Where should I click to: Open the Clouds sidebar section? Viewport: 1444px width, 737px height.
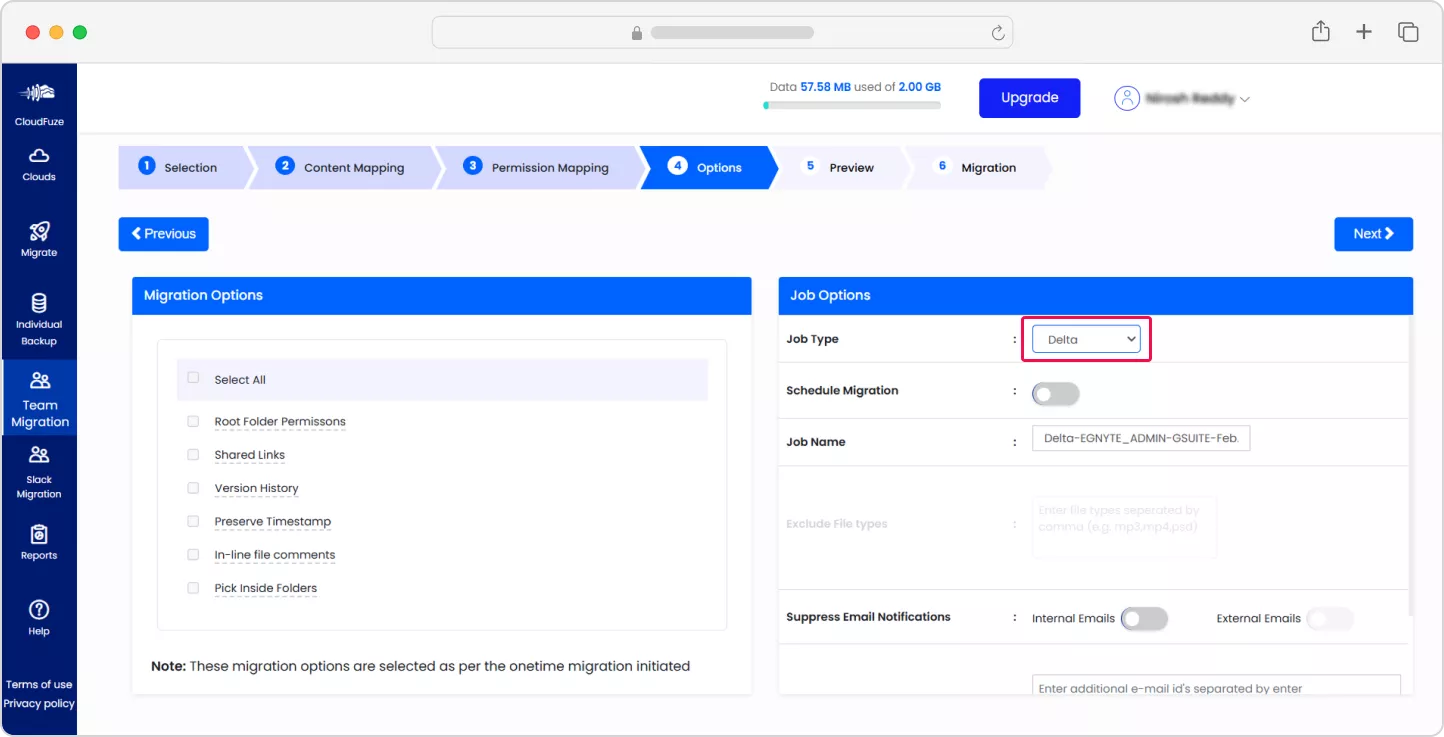pyautogui.click(x=39, y=164)
